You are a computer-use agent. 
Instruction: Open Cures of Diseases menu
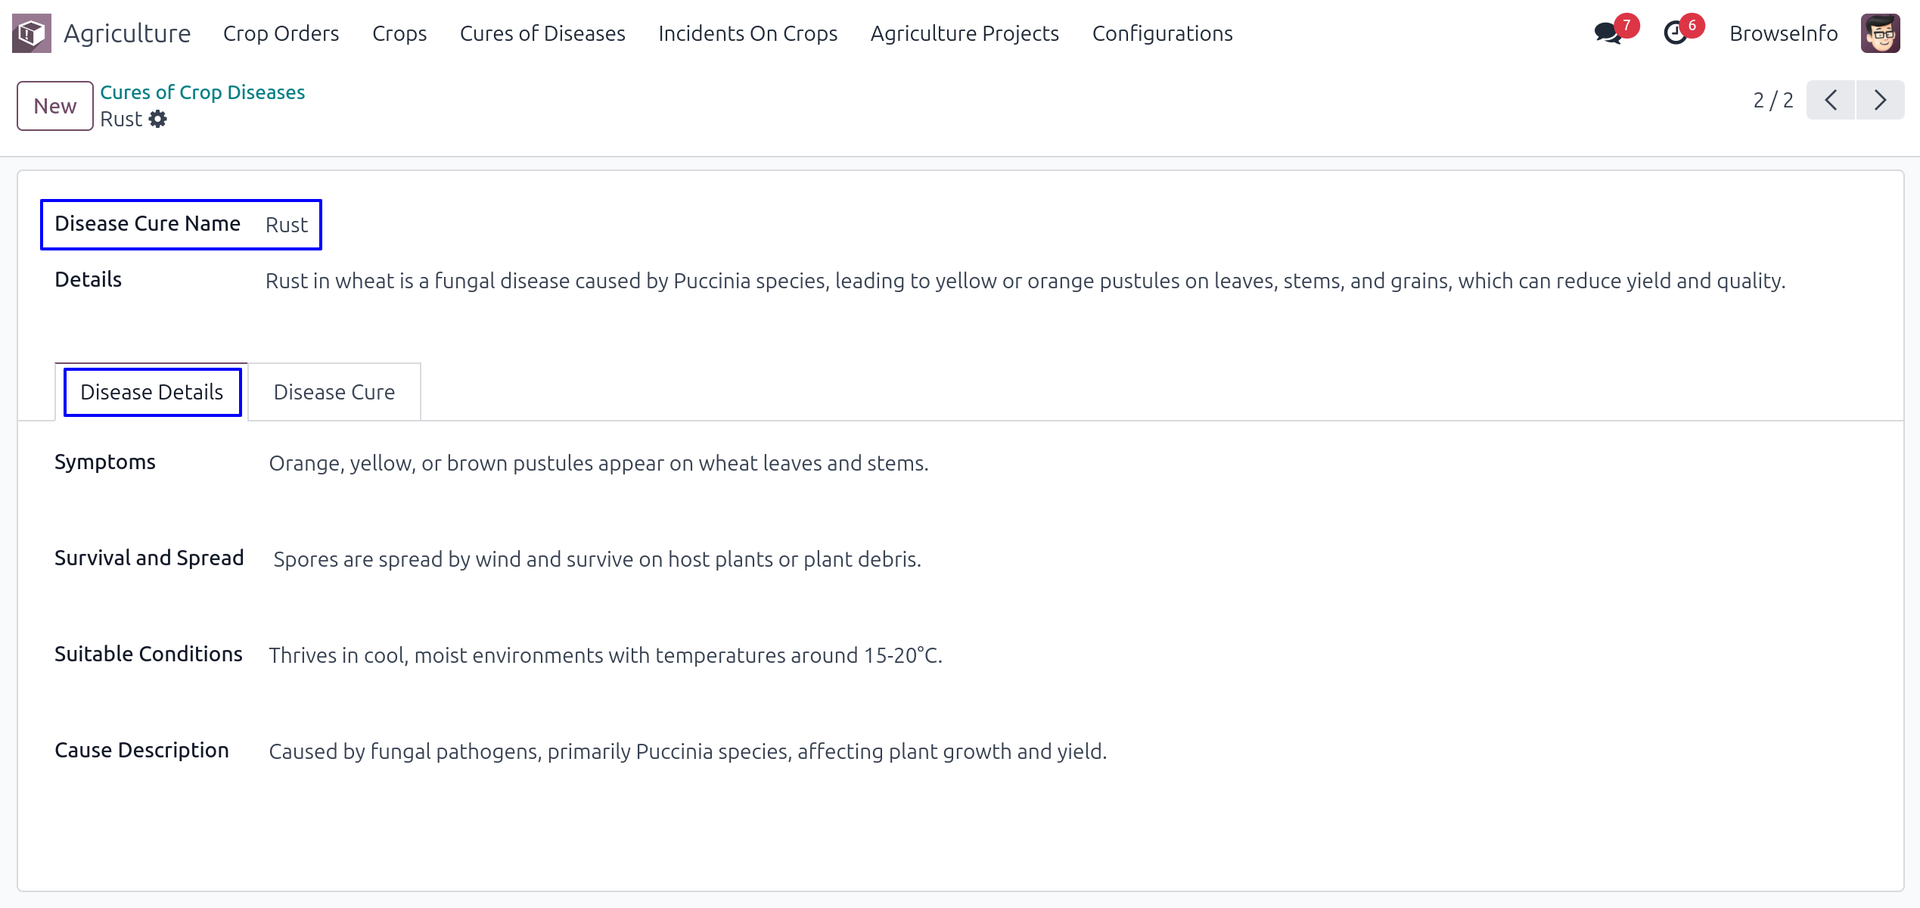tap(542, 33)
